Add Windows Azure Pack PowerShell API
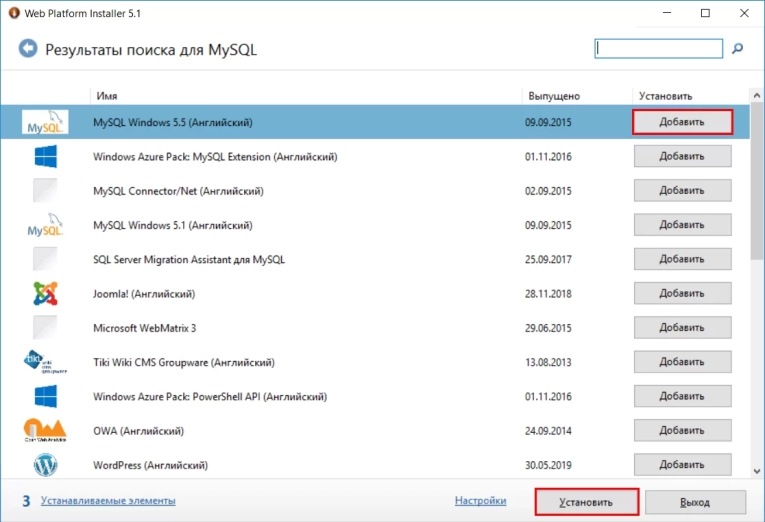Screen dimensions: 765x522 (683, 396)
